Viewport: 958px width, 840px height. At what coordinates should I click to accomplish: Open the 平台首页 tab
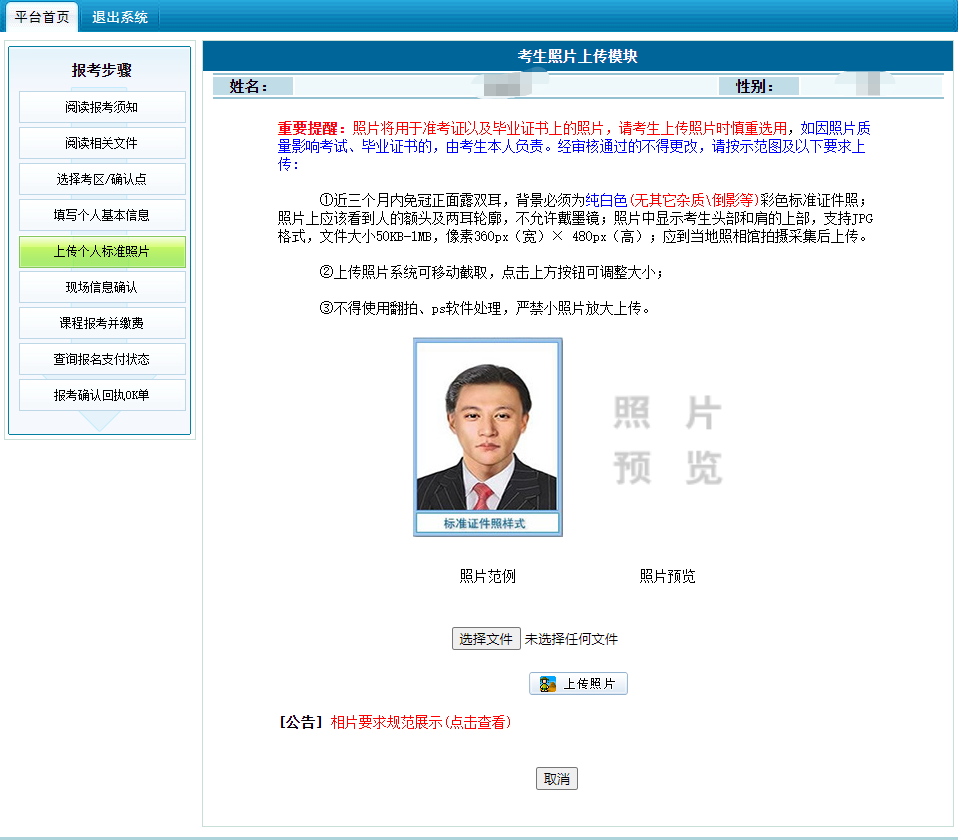point(41,17)
